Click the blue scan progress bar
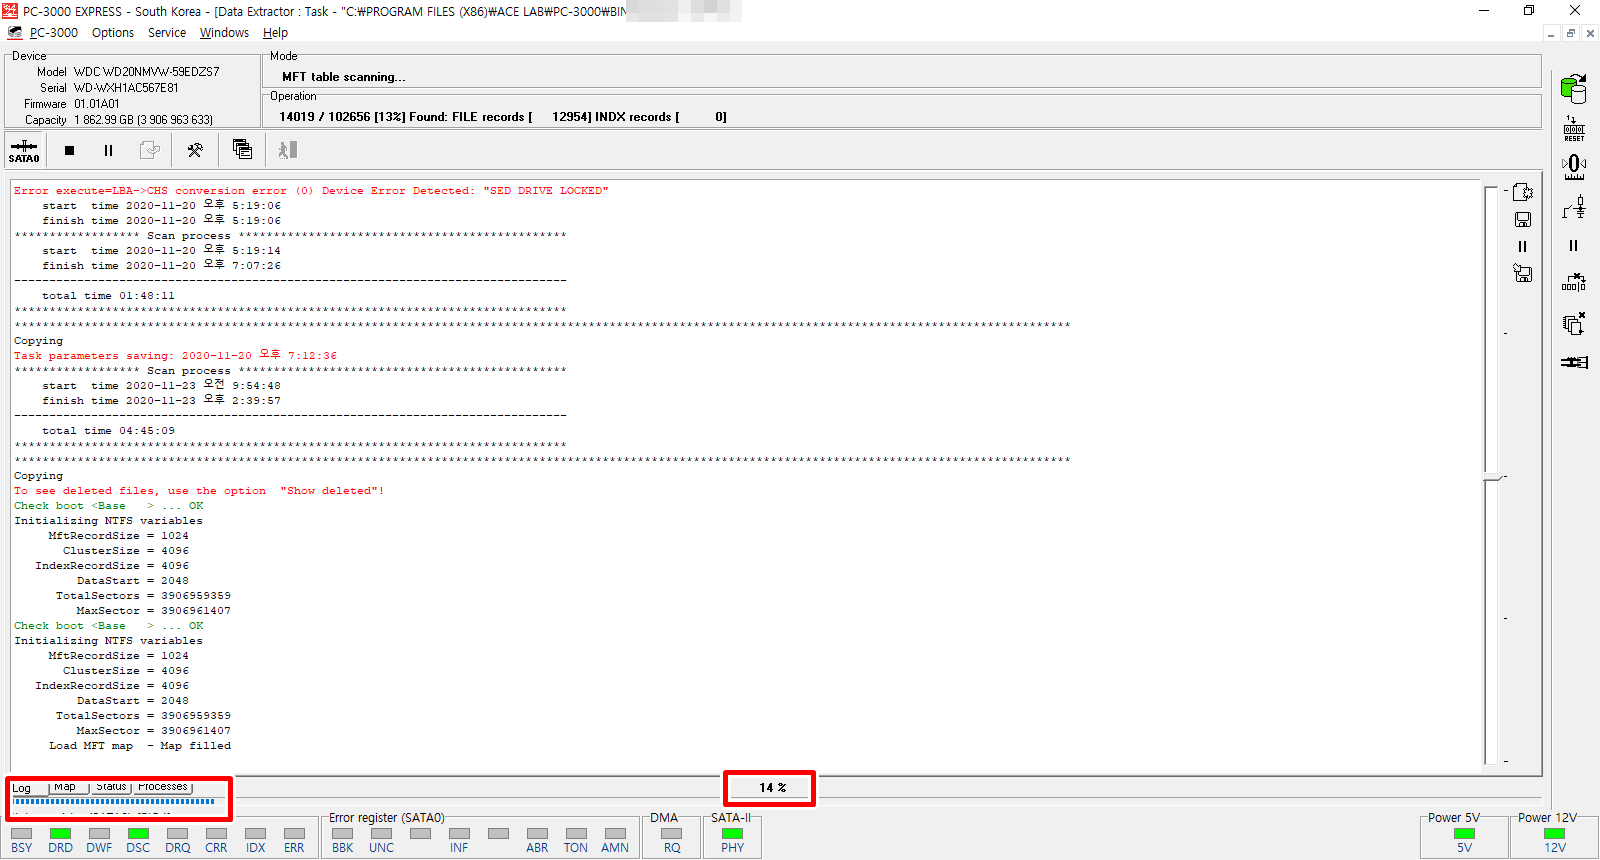 (x=114, y=801)
